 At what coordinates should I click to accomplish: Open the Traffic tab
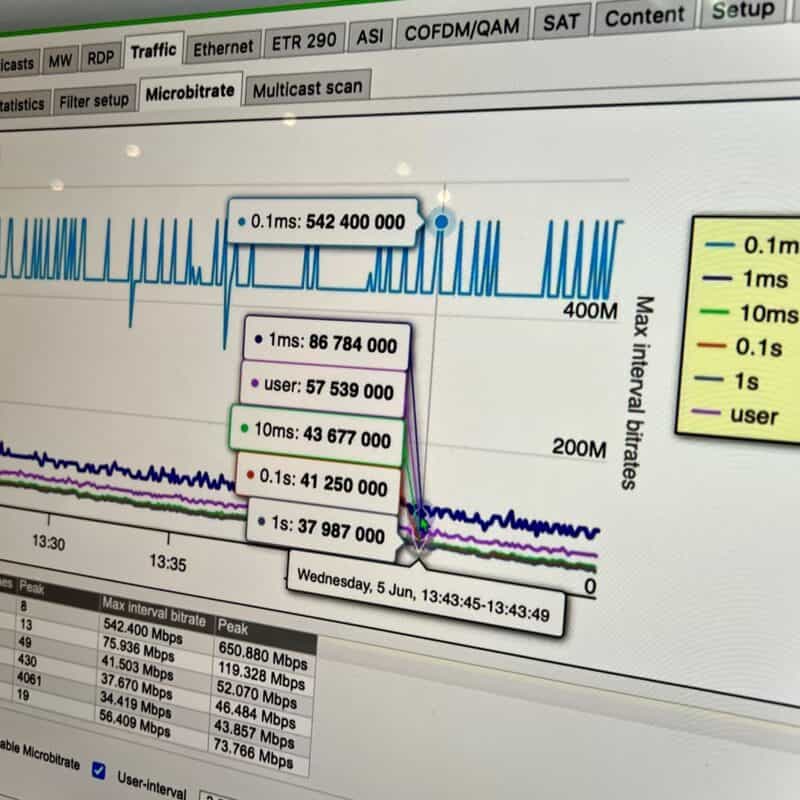pyautogui.click(x=153, y=51)
